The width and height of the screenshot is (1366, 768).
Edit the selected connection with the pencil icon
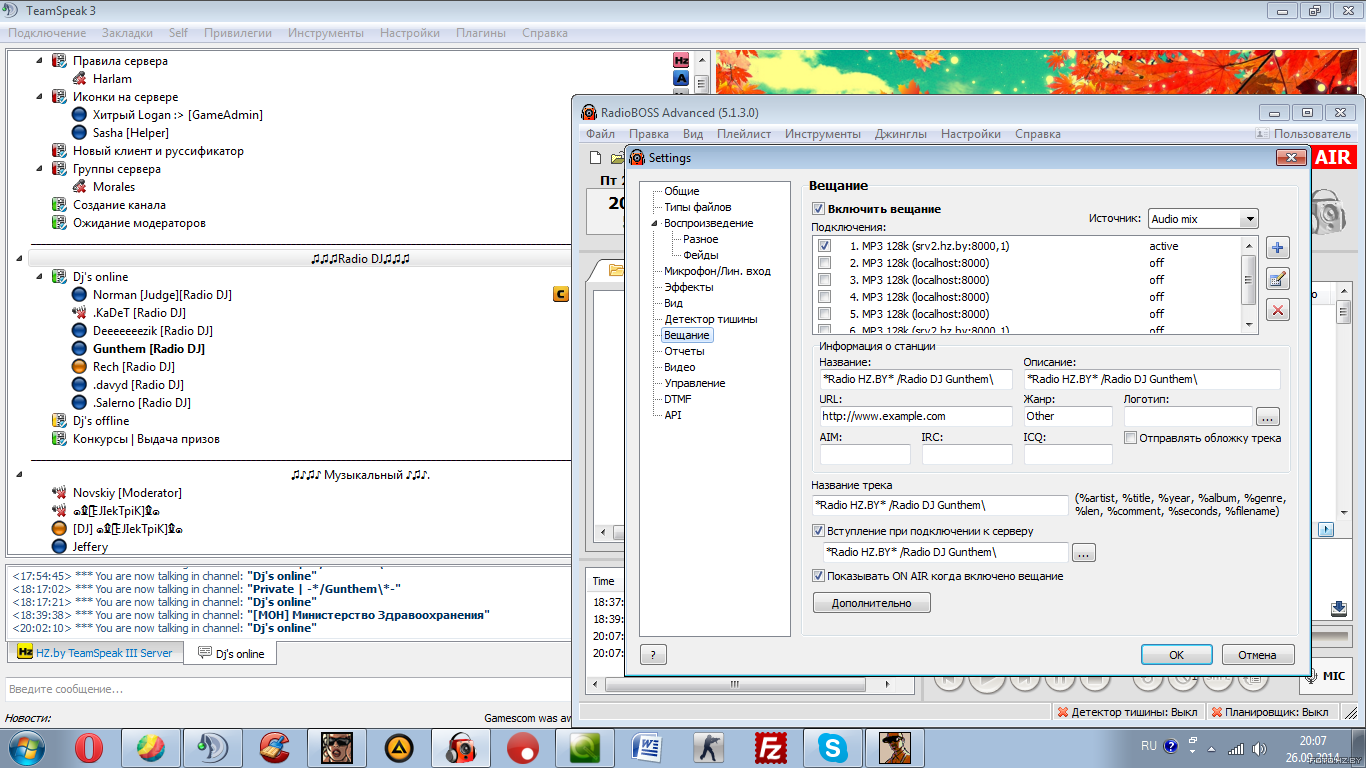1277,279
